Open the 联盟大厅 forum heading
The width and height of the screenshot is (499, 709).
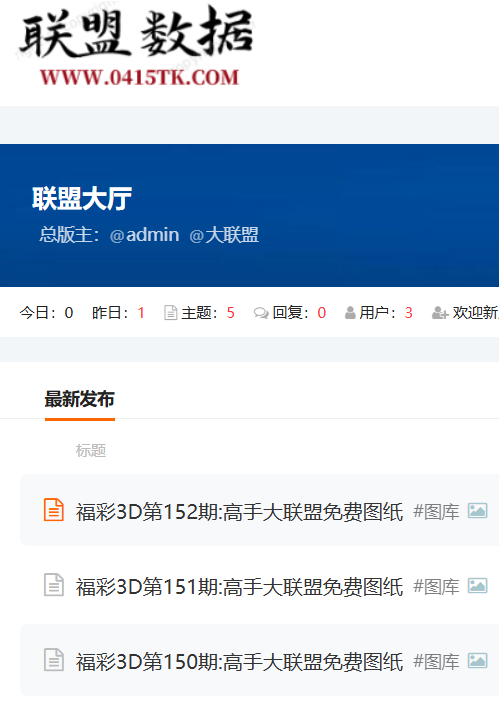[x=82, y=199]
